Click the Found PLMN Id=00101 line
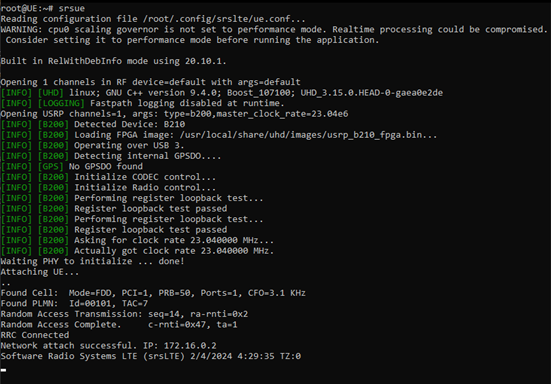 [x=74, y=304]
